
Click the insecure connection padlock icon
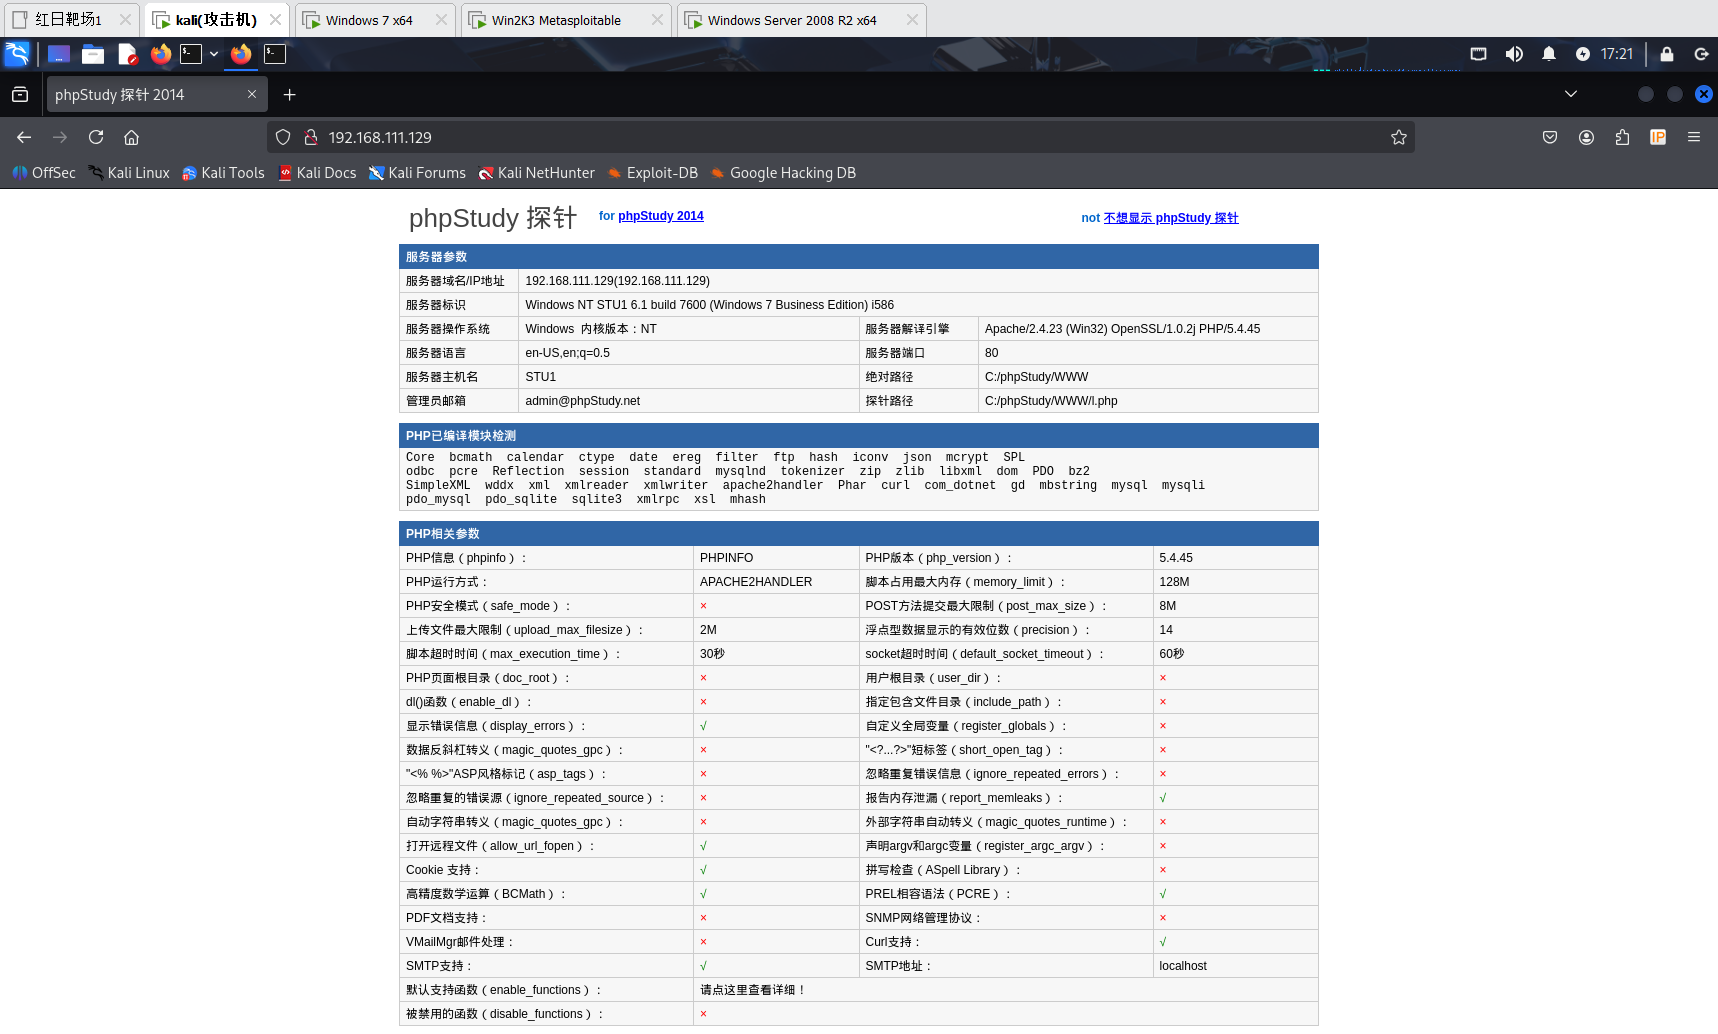(x=311, y=137)
